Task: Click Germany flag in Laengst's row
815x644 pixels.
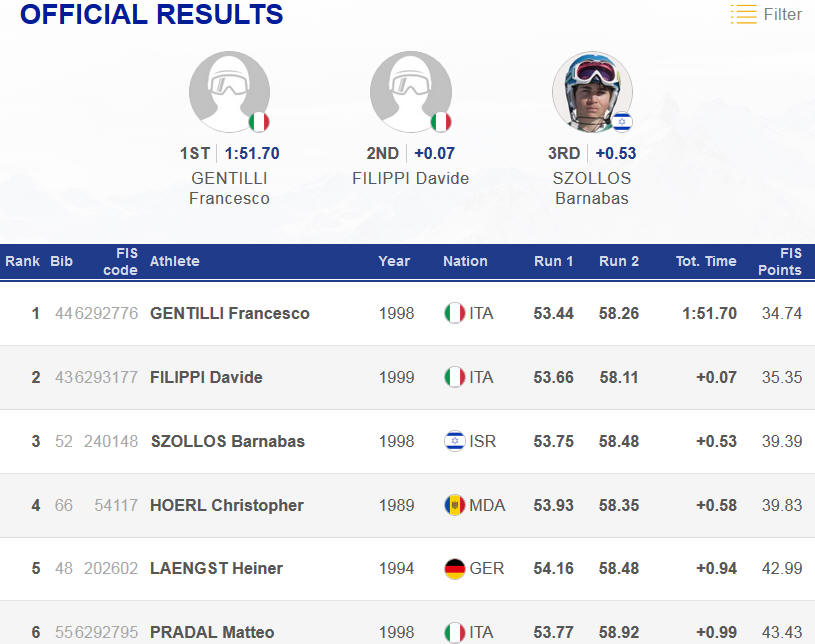Action: [x=454, y=568]
